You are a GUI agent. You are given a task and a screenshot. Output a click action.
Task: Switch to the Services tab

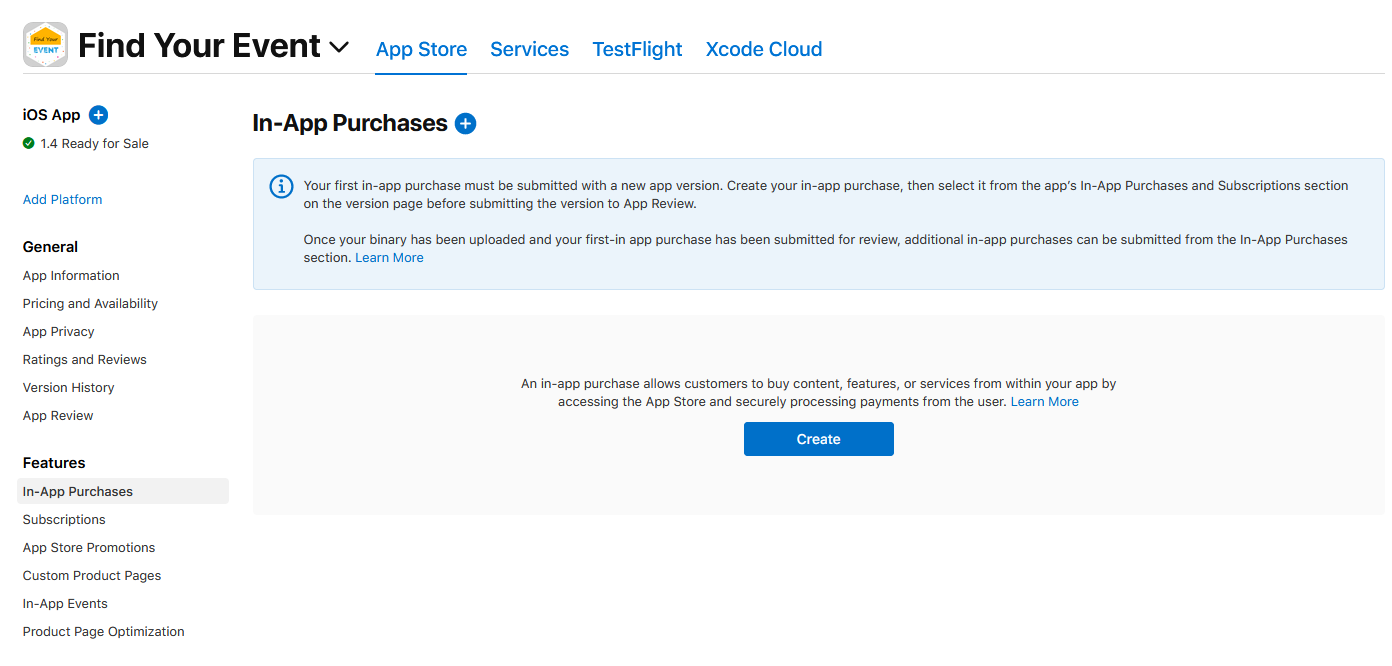pos(529,49)
